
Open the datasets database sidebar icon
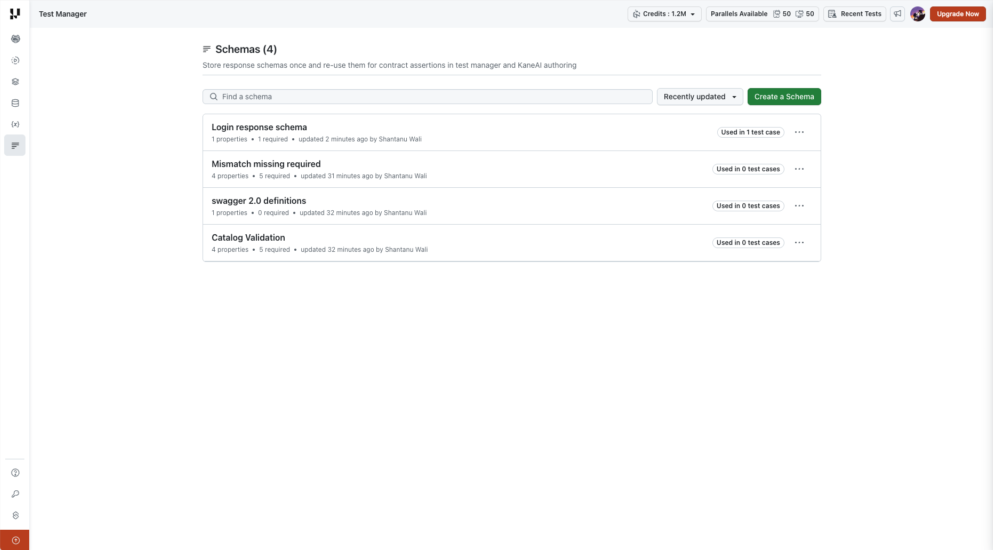click(x=15, y=103)
